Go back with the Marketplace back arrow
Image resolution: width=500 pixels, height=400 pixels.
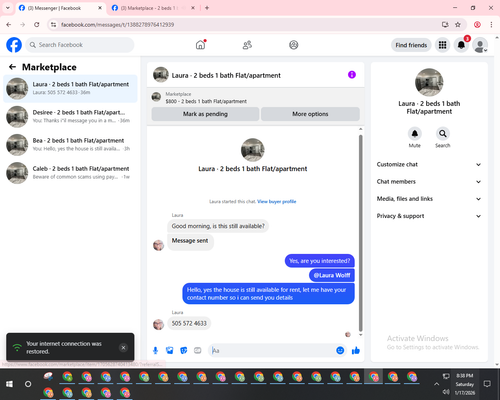coord(12,67)
